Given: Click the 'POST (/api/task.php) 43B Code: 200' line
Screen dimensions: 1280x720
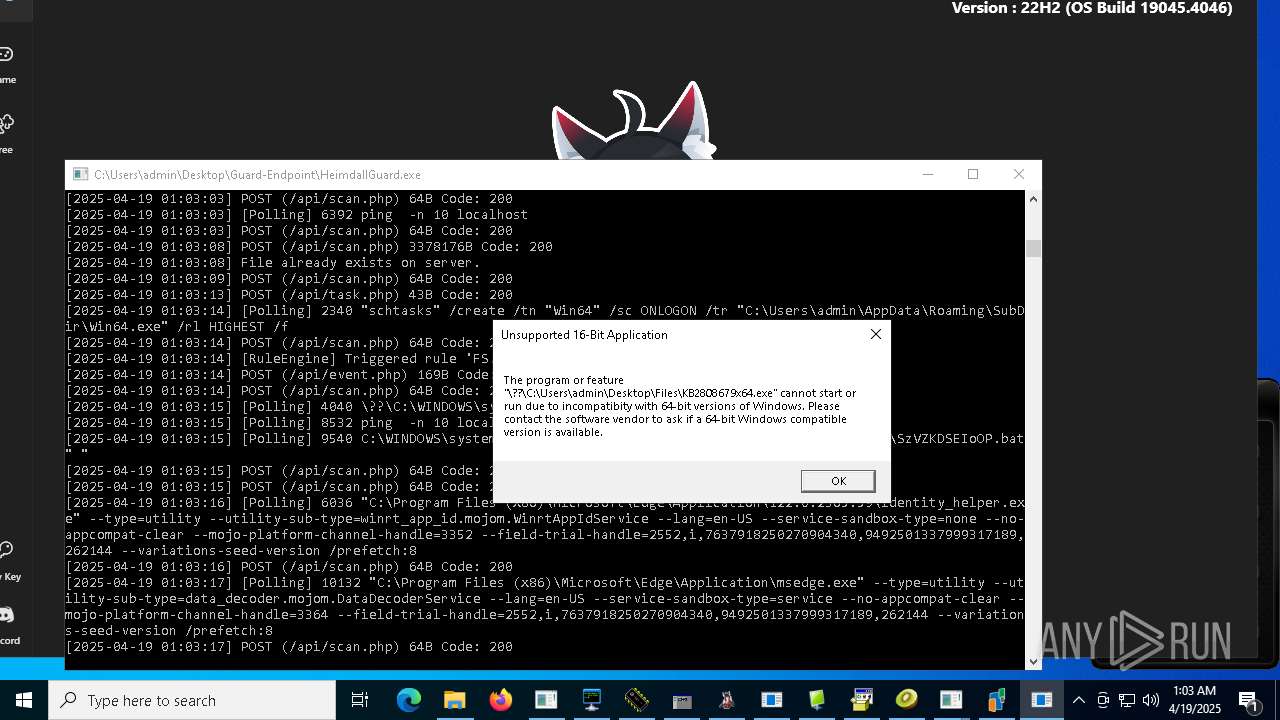Looking at the screenshot, I should pyautogui.click(x=289, y=295).
